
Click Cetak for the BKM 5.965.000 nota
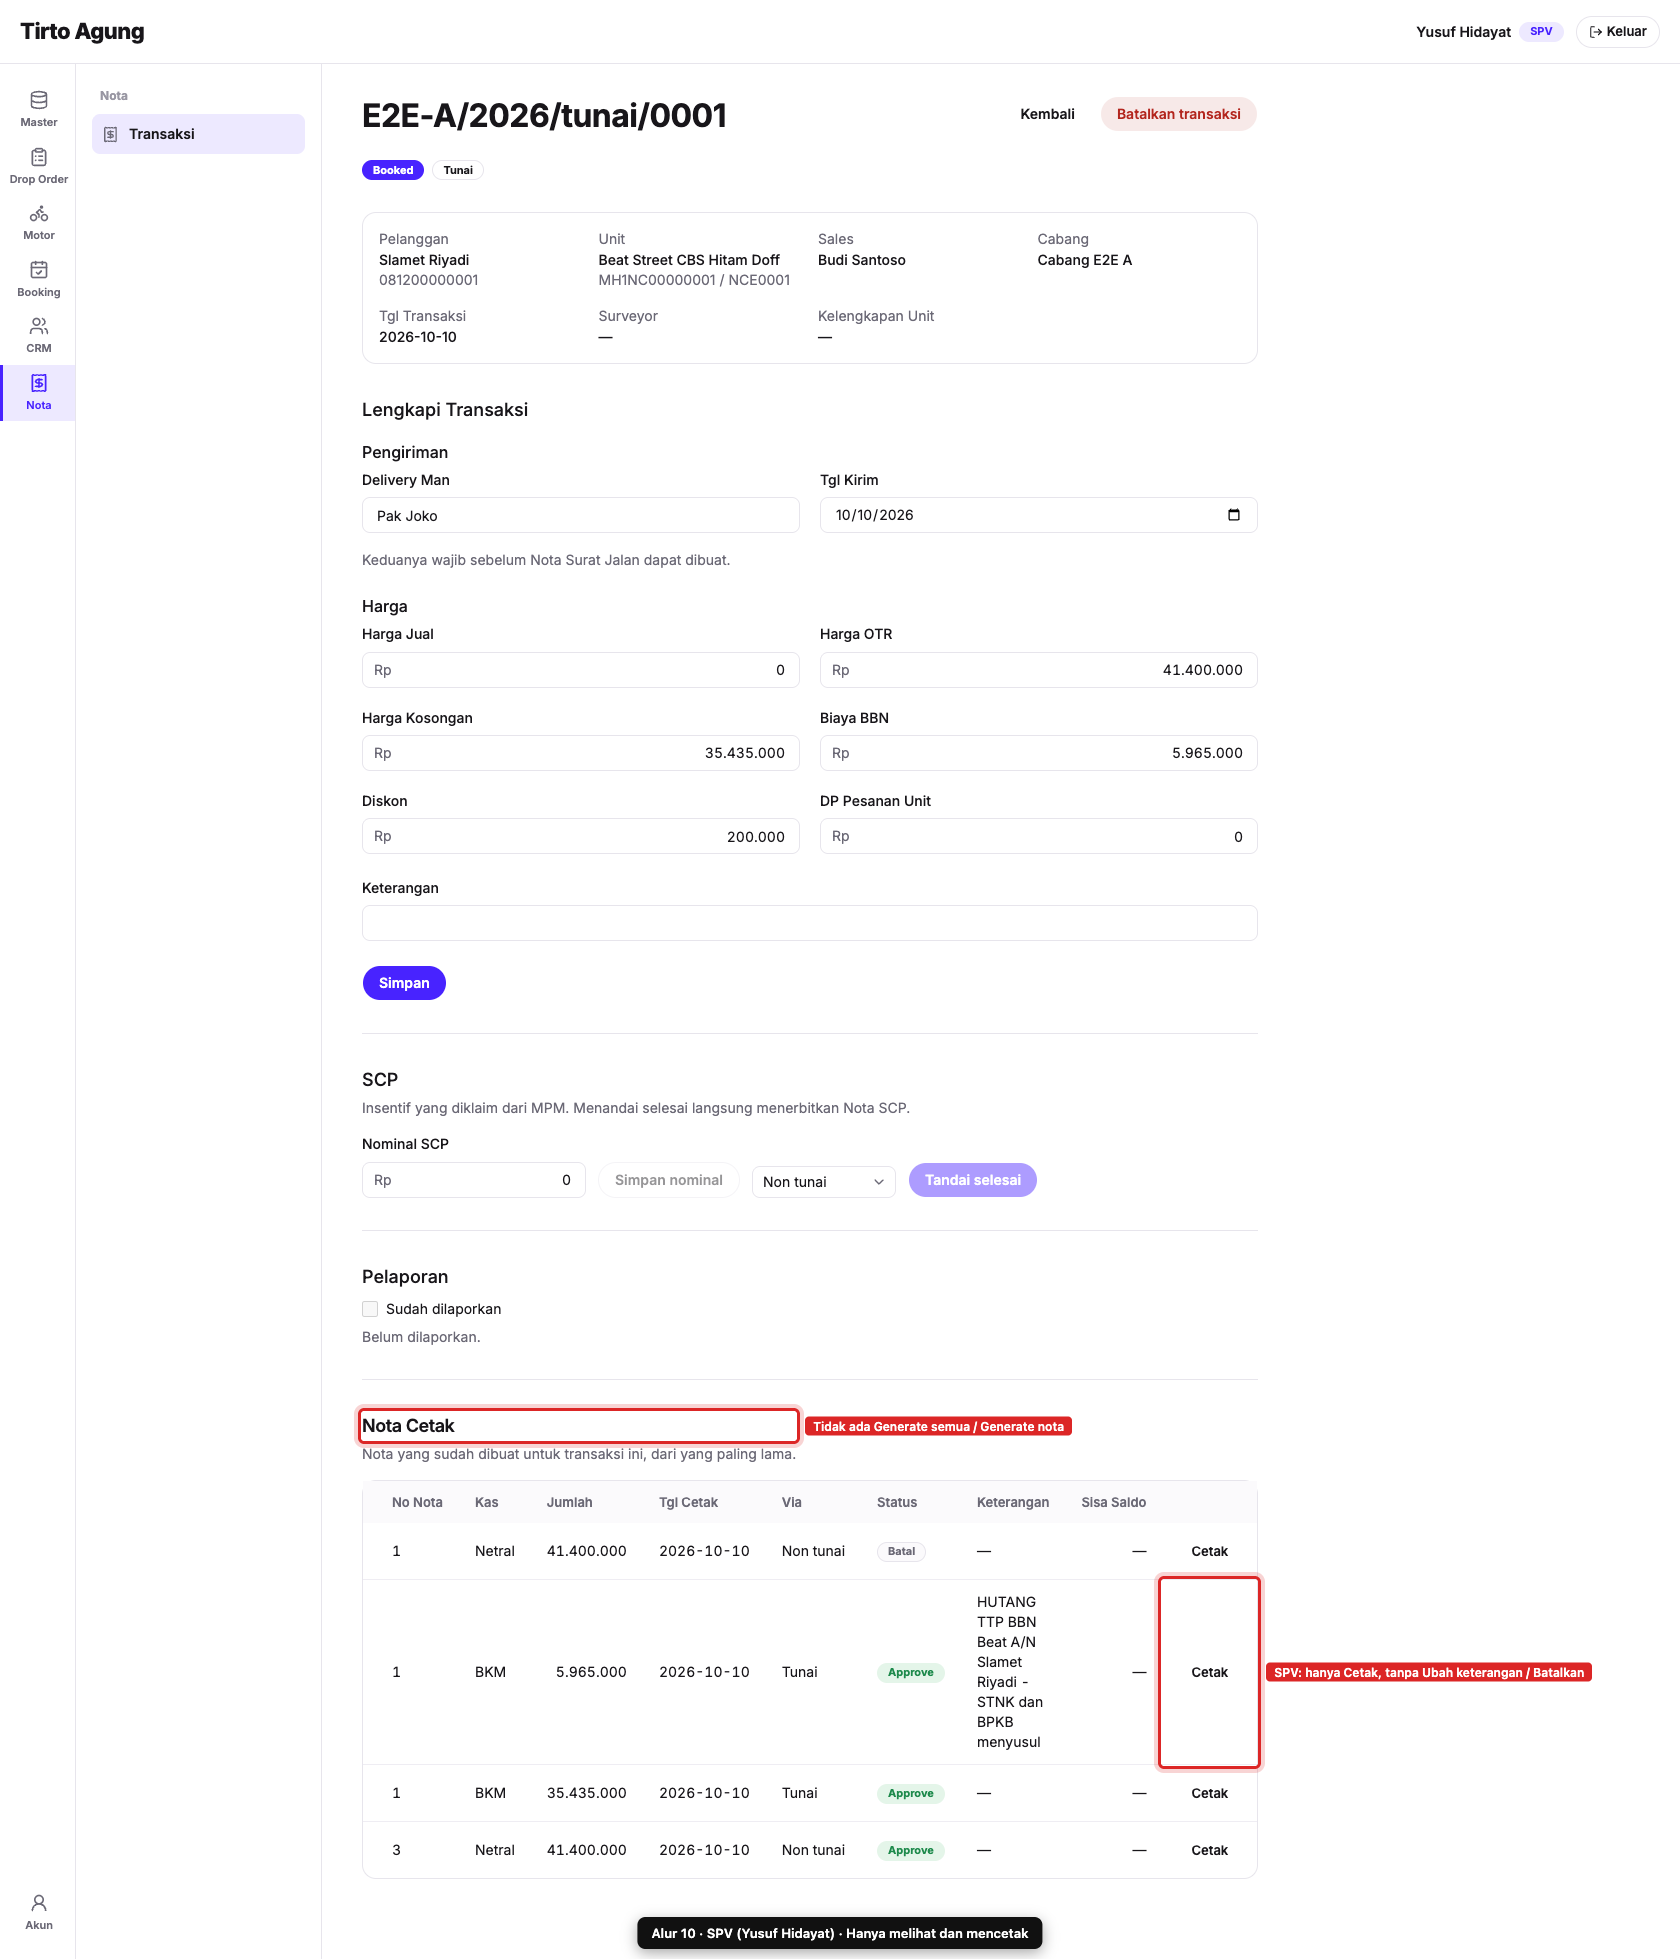(x=1209, y=1672)
